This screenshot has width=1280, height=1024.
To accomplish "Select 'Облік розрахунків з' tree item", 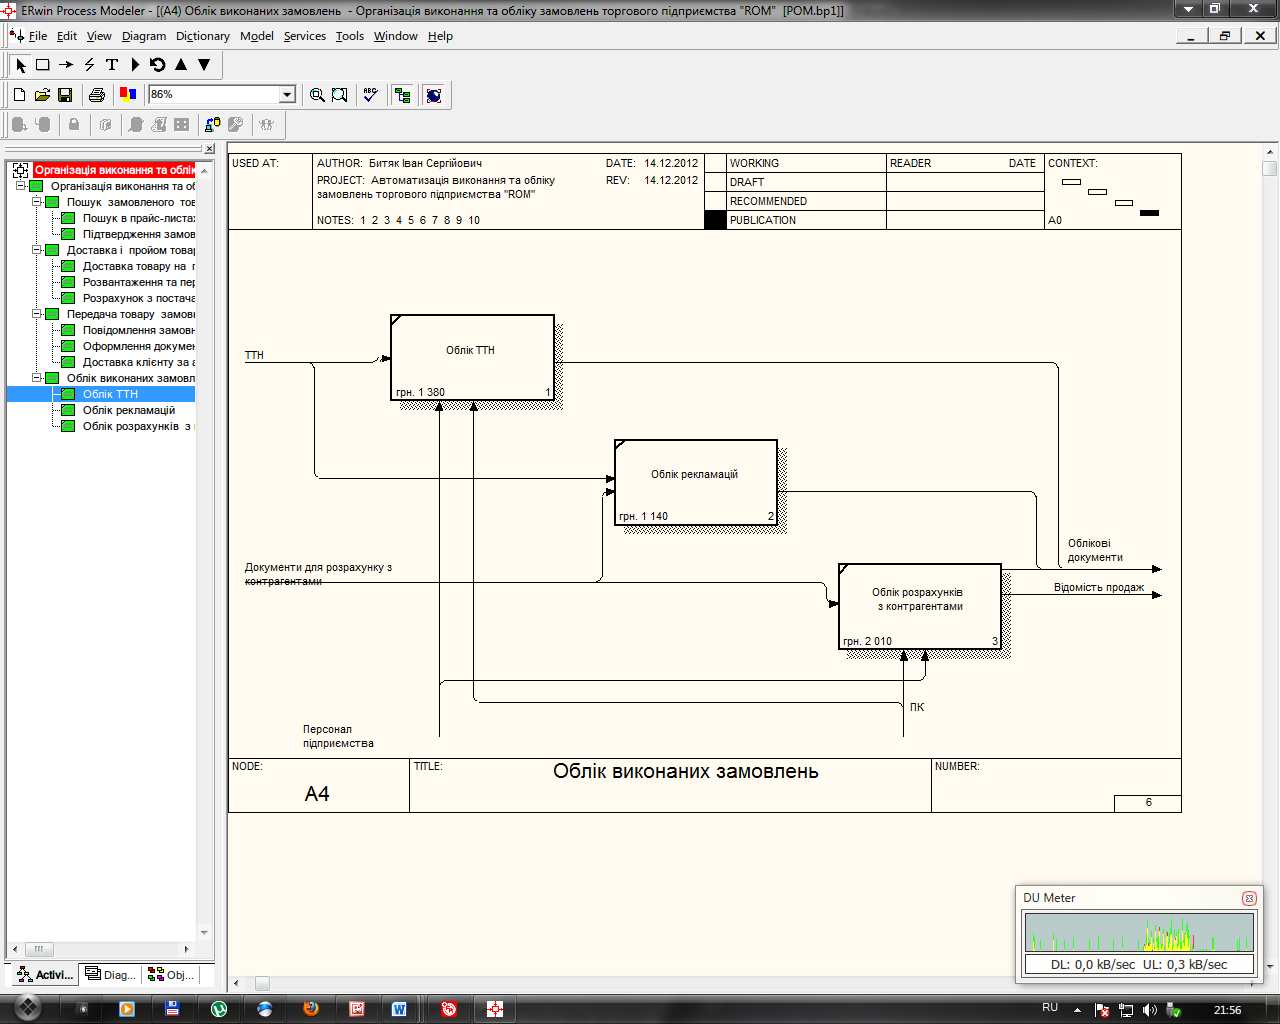I will click(x=137, y=426).
